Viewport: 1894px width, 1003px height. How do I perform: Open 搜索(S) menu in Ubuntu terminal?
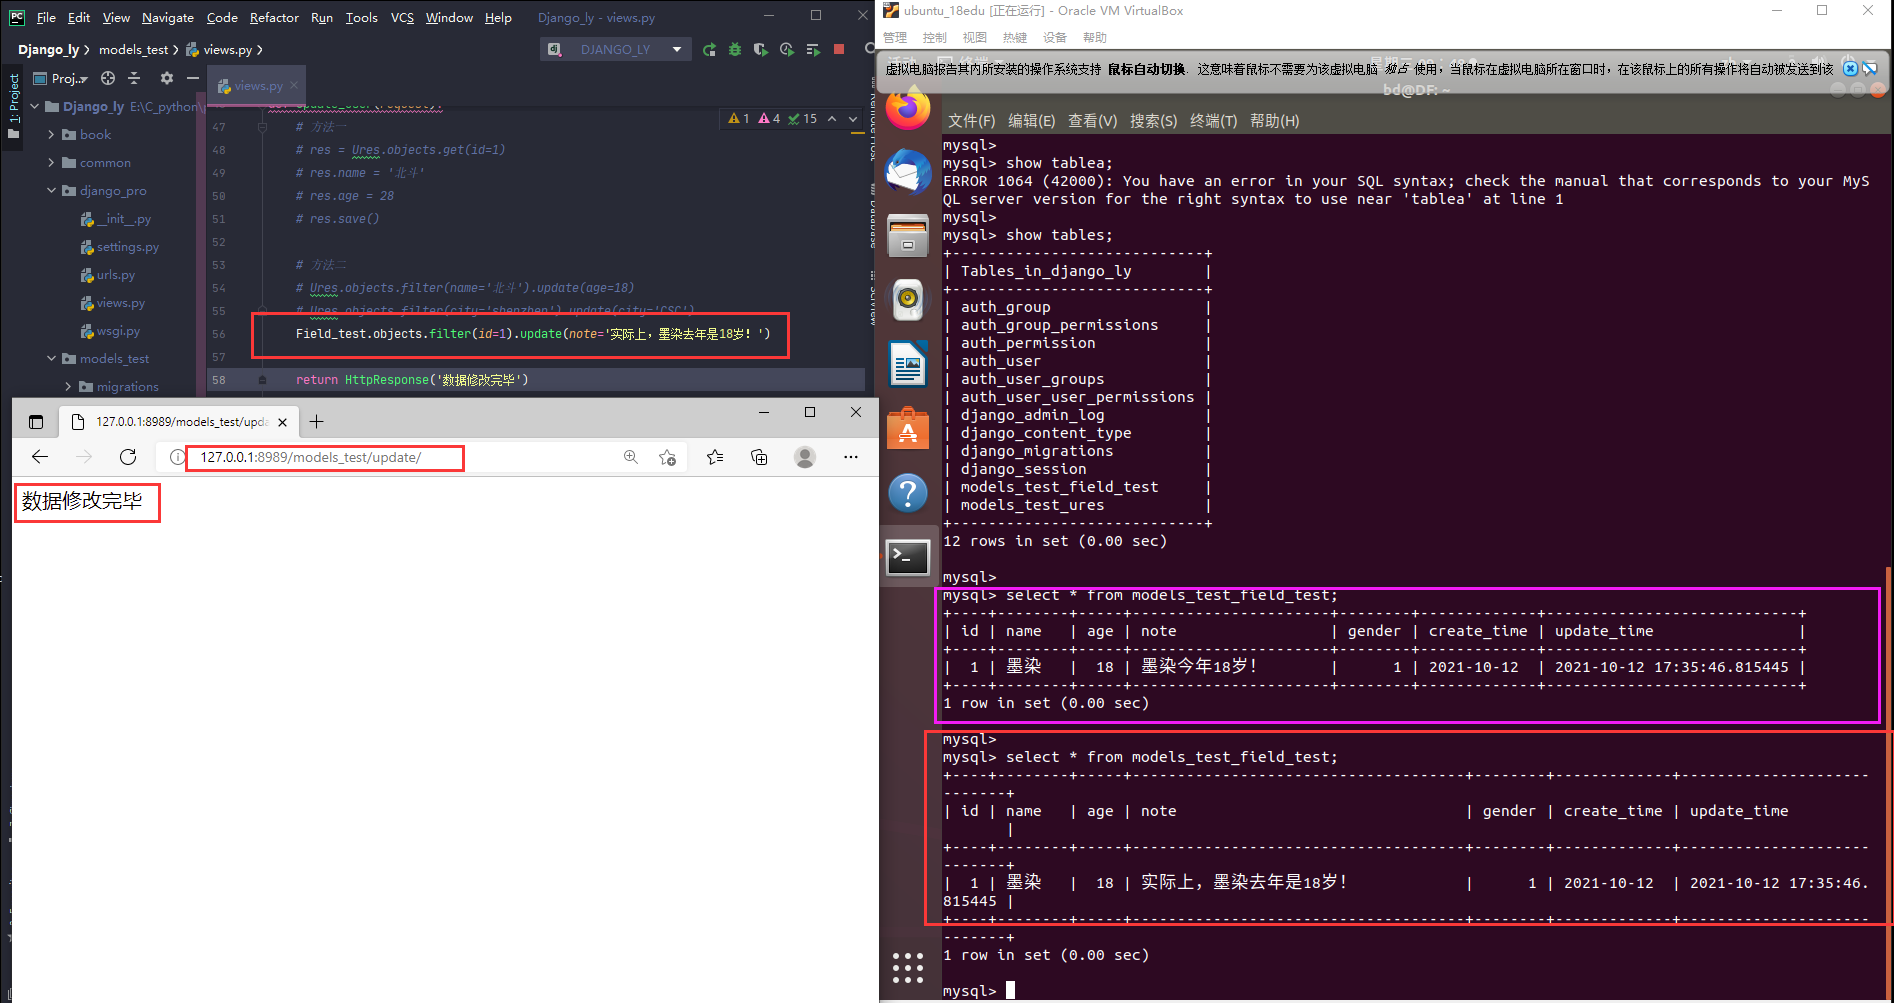1153,120
